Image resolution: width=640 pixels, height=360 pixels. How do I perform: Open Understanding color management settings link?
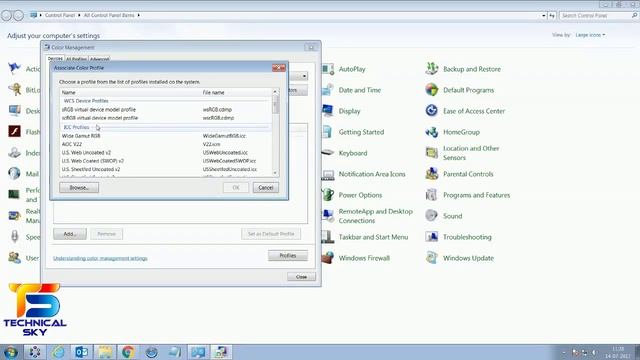pyautogui.click(x=100, y=258)
